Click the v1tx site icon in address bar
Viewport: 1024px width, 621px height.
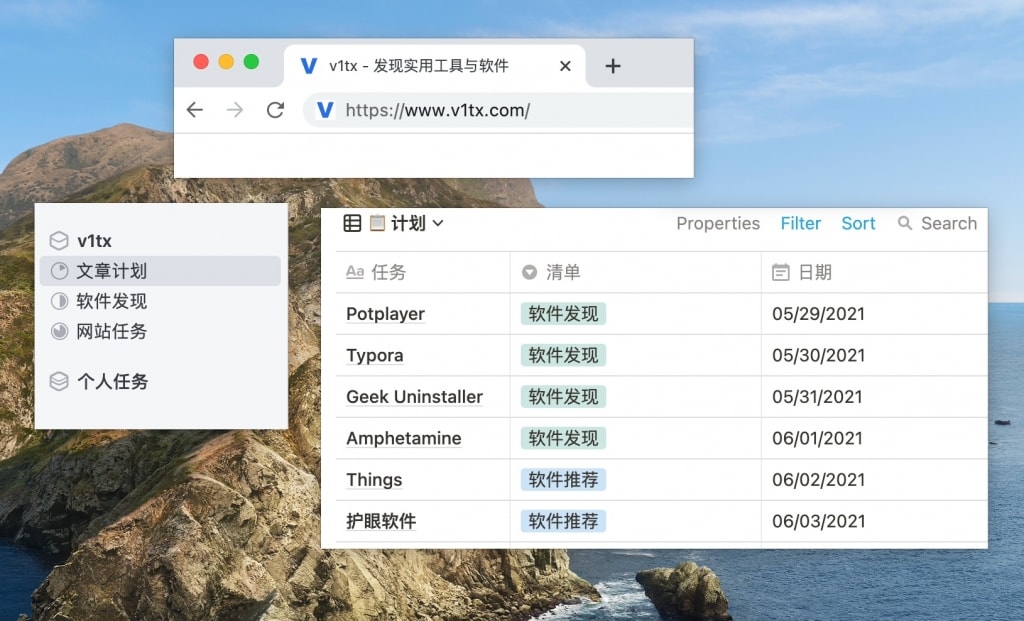[x=325, y=110]
